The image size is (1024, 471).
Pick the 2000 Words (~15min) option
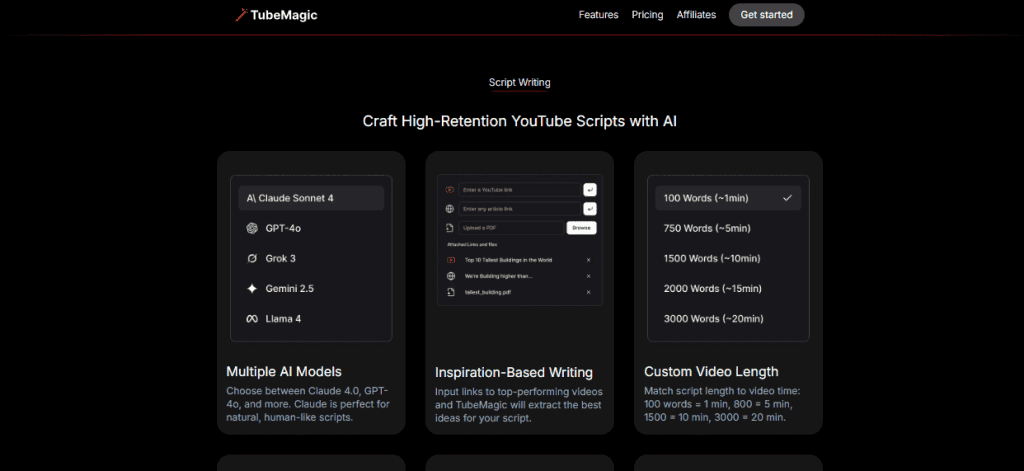[x=712, y=289]
